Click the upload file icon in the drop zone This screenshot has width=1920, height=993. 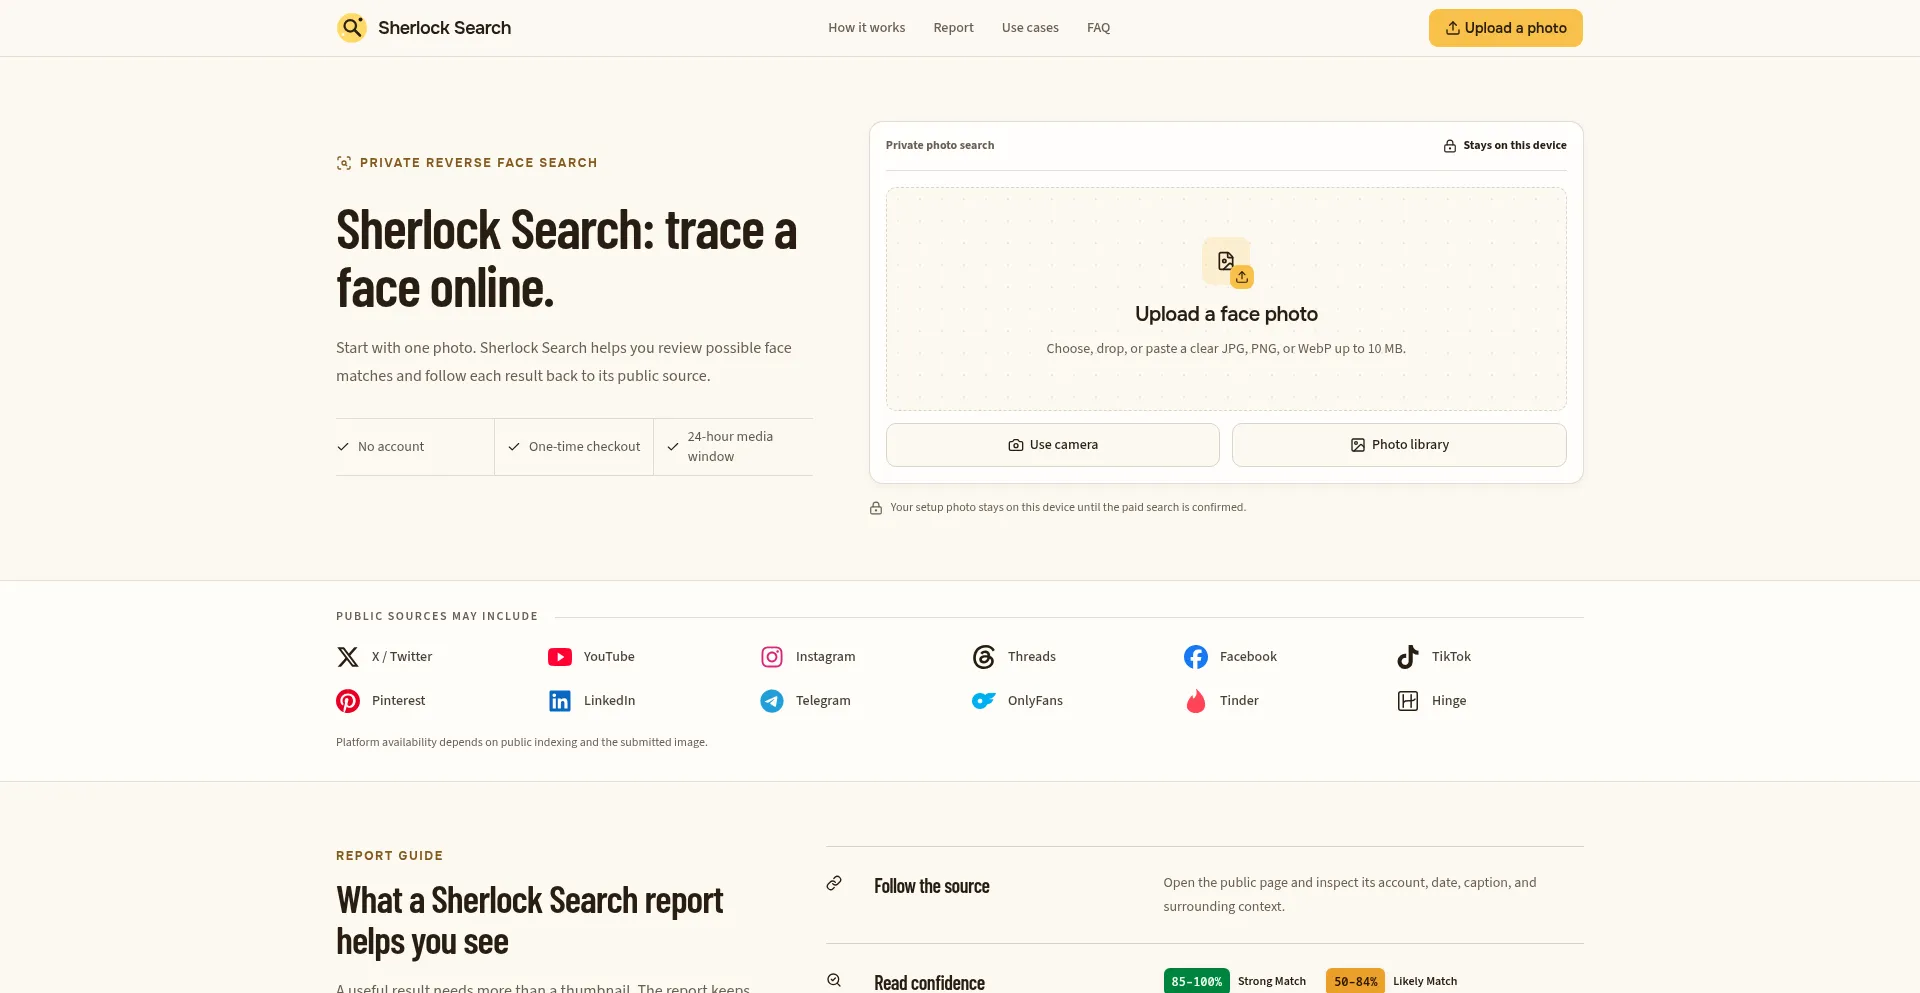point(1226,262)
